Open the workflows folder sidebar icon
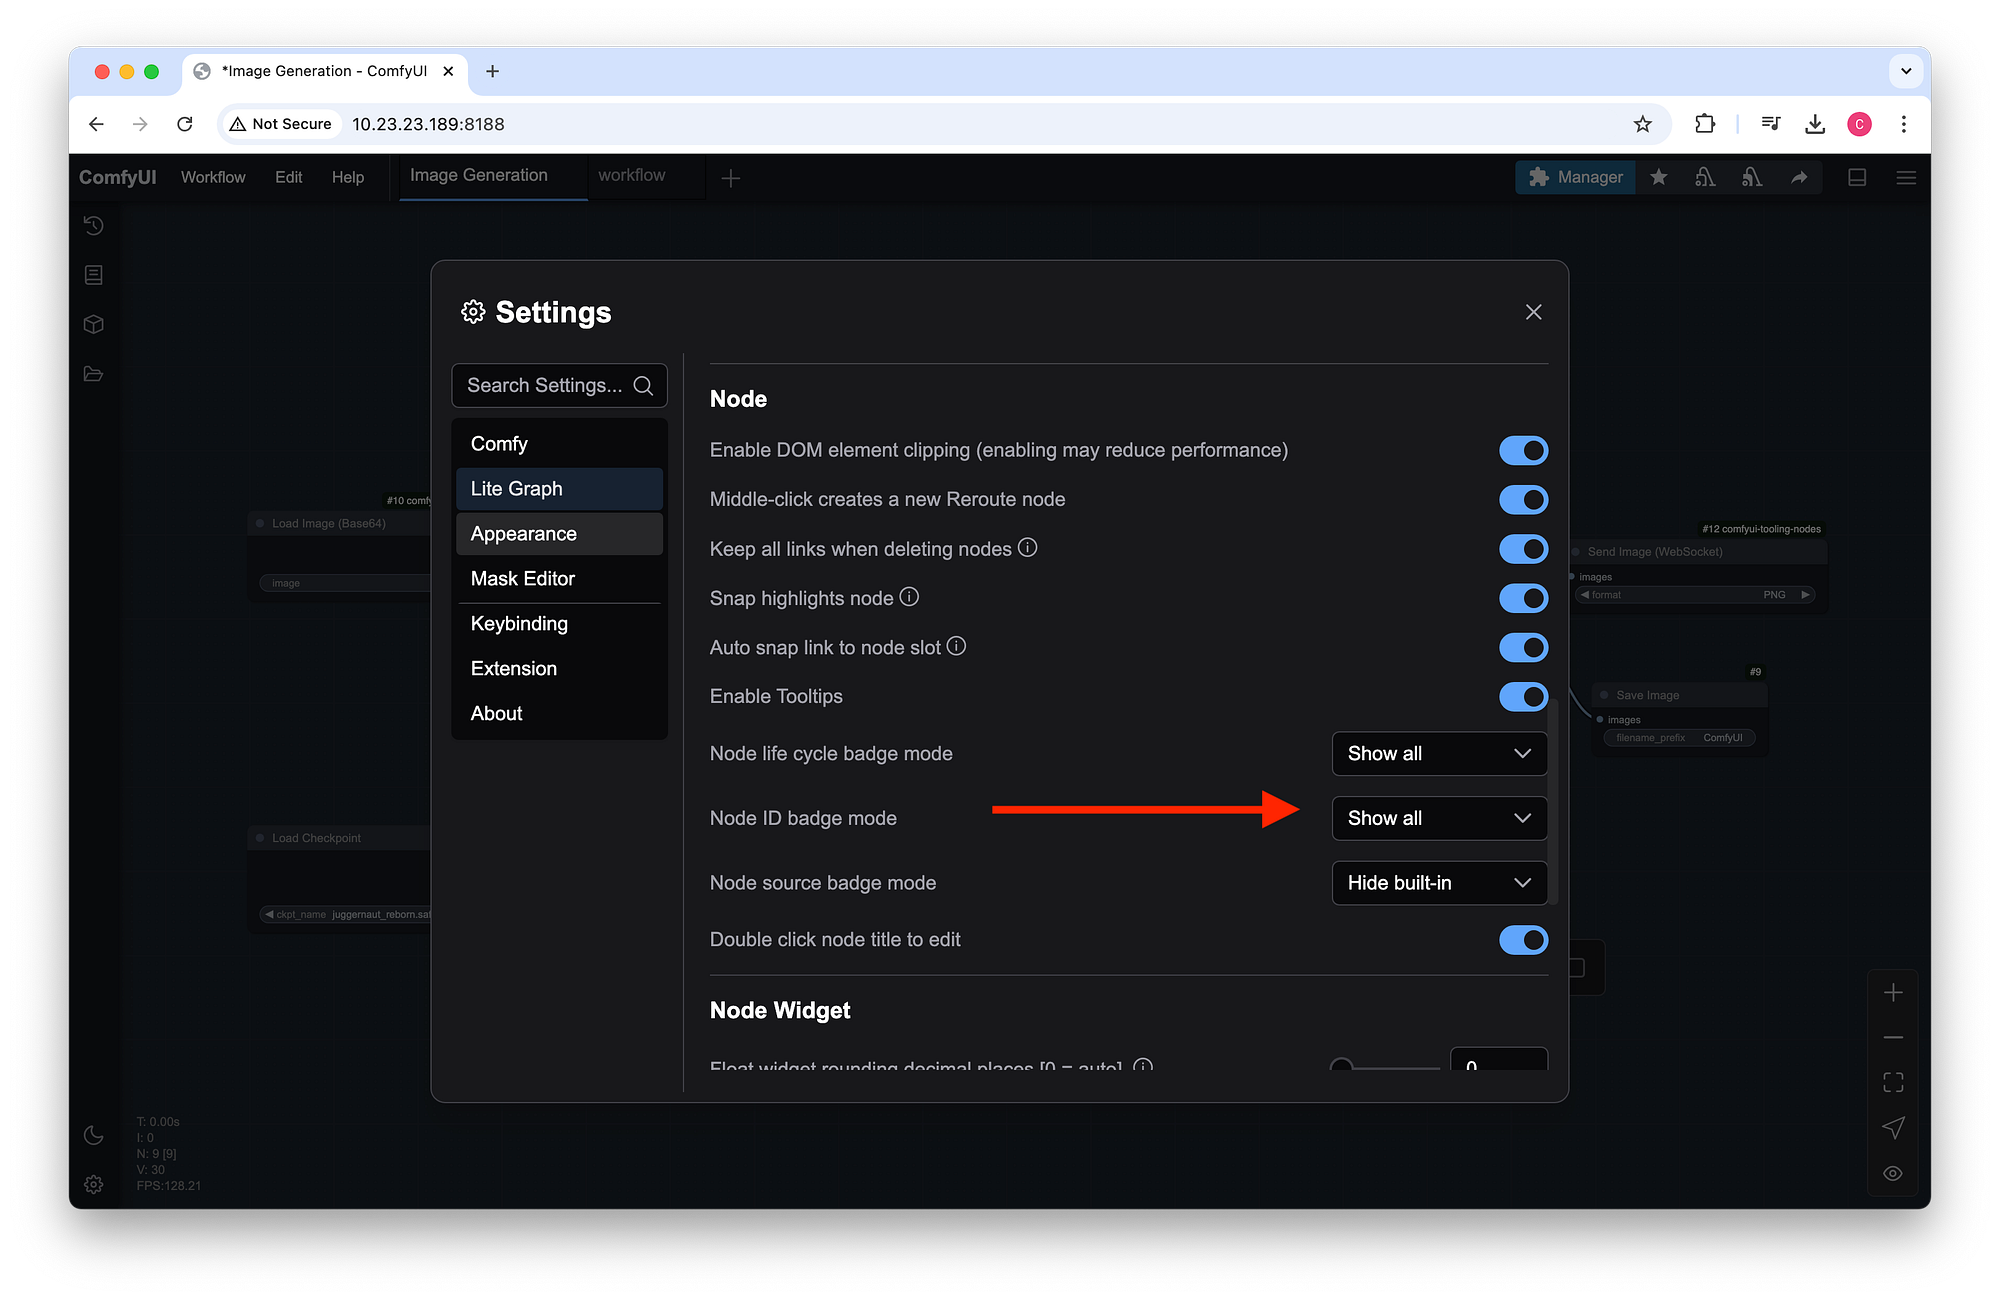The width and height of the screenshot is (2000, 1300). point(93,374)
